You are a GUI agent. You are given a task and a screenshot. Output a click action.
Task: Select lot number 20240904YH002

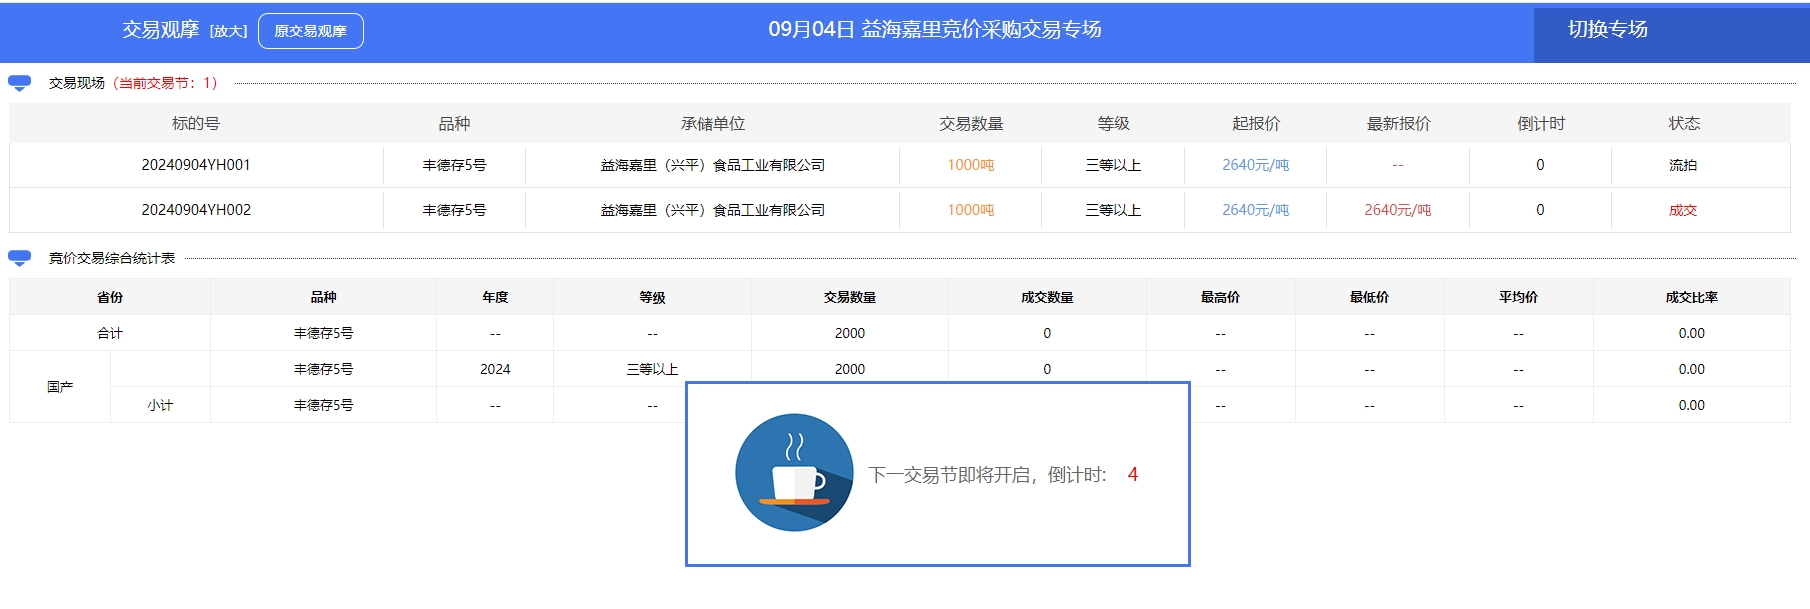tap(196, 210)
